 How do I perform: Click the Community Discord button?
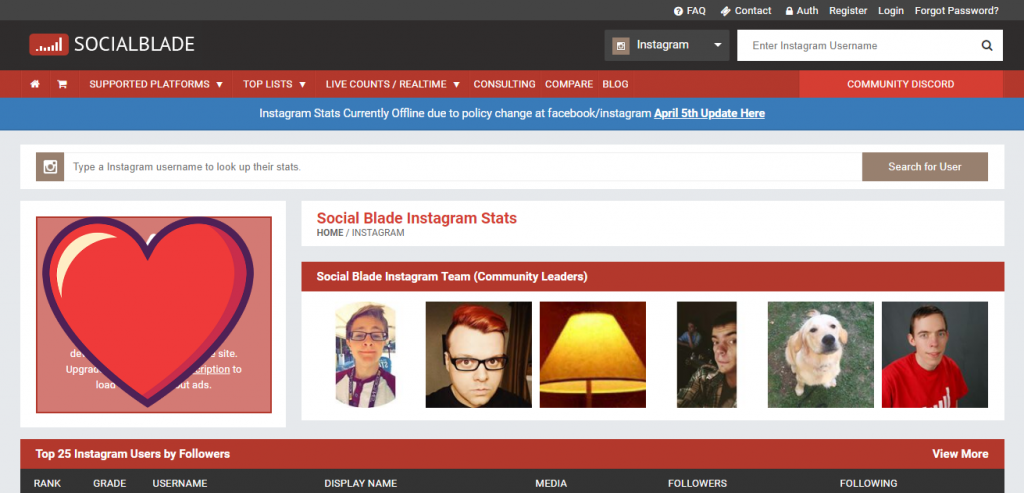tap(901, 84)
